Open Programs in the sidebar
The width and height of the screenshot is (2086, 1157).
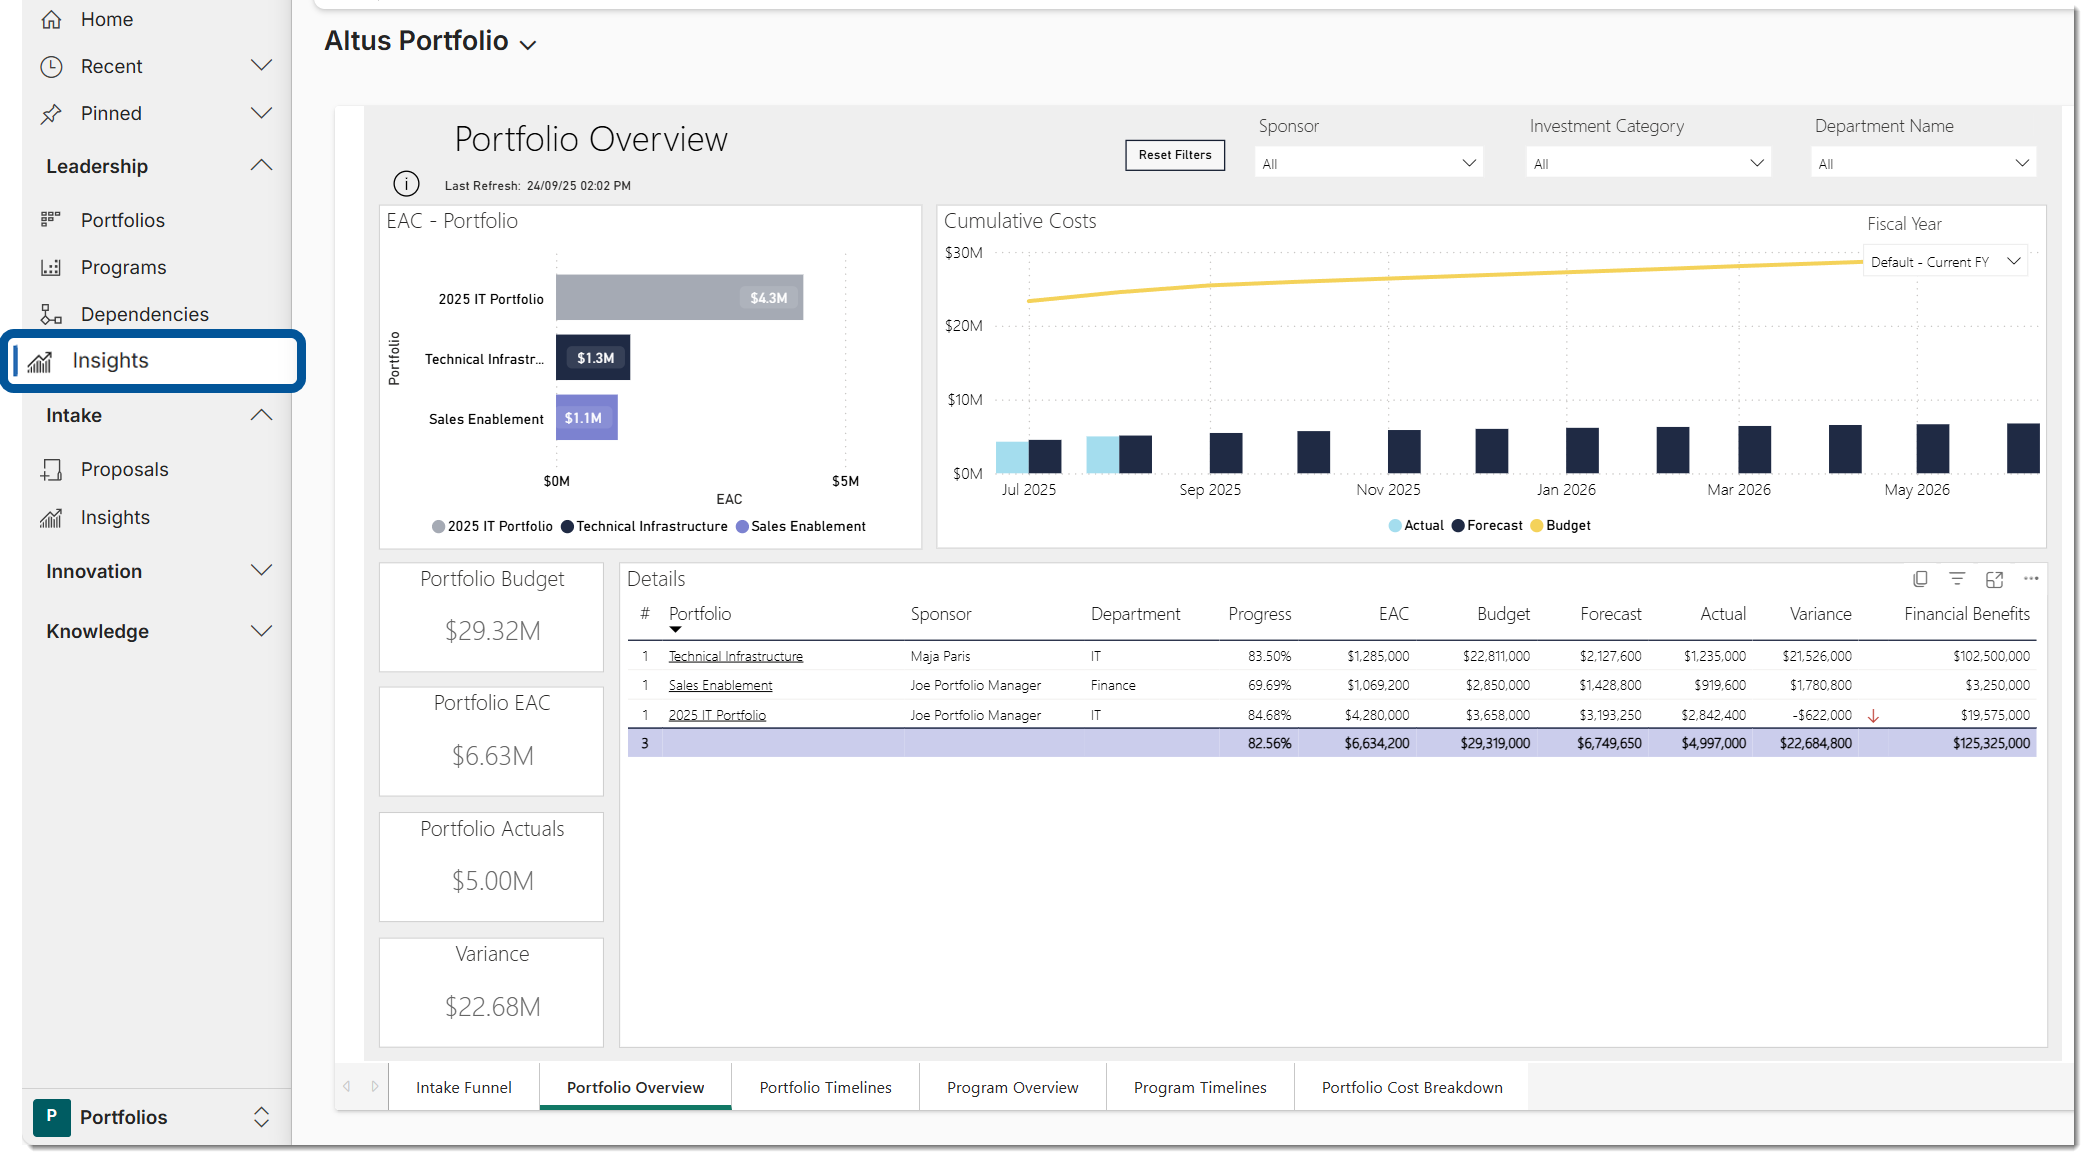pyautogui.click(x=123, y=267)
